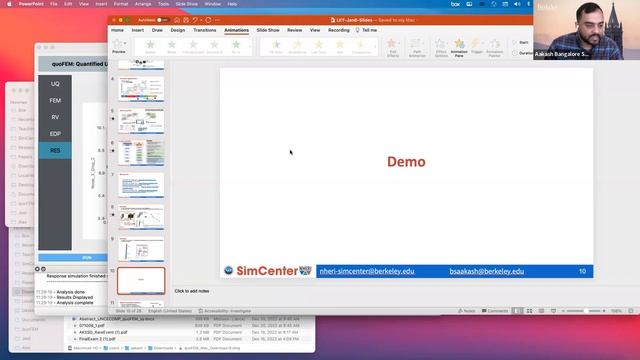Click the Comments button in the status bar
This screenshot has height=360, width=640.
click(495, 311)
